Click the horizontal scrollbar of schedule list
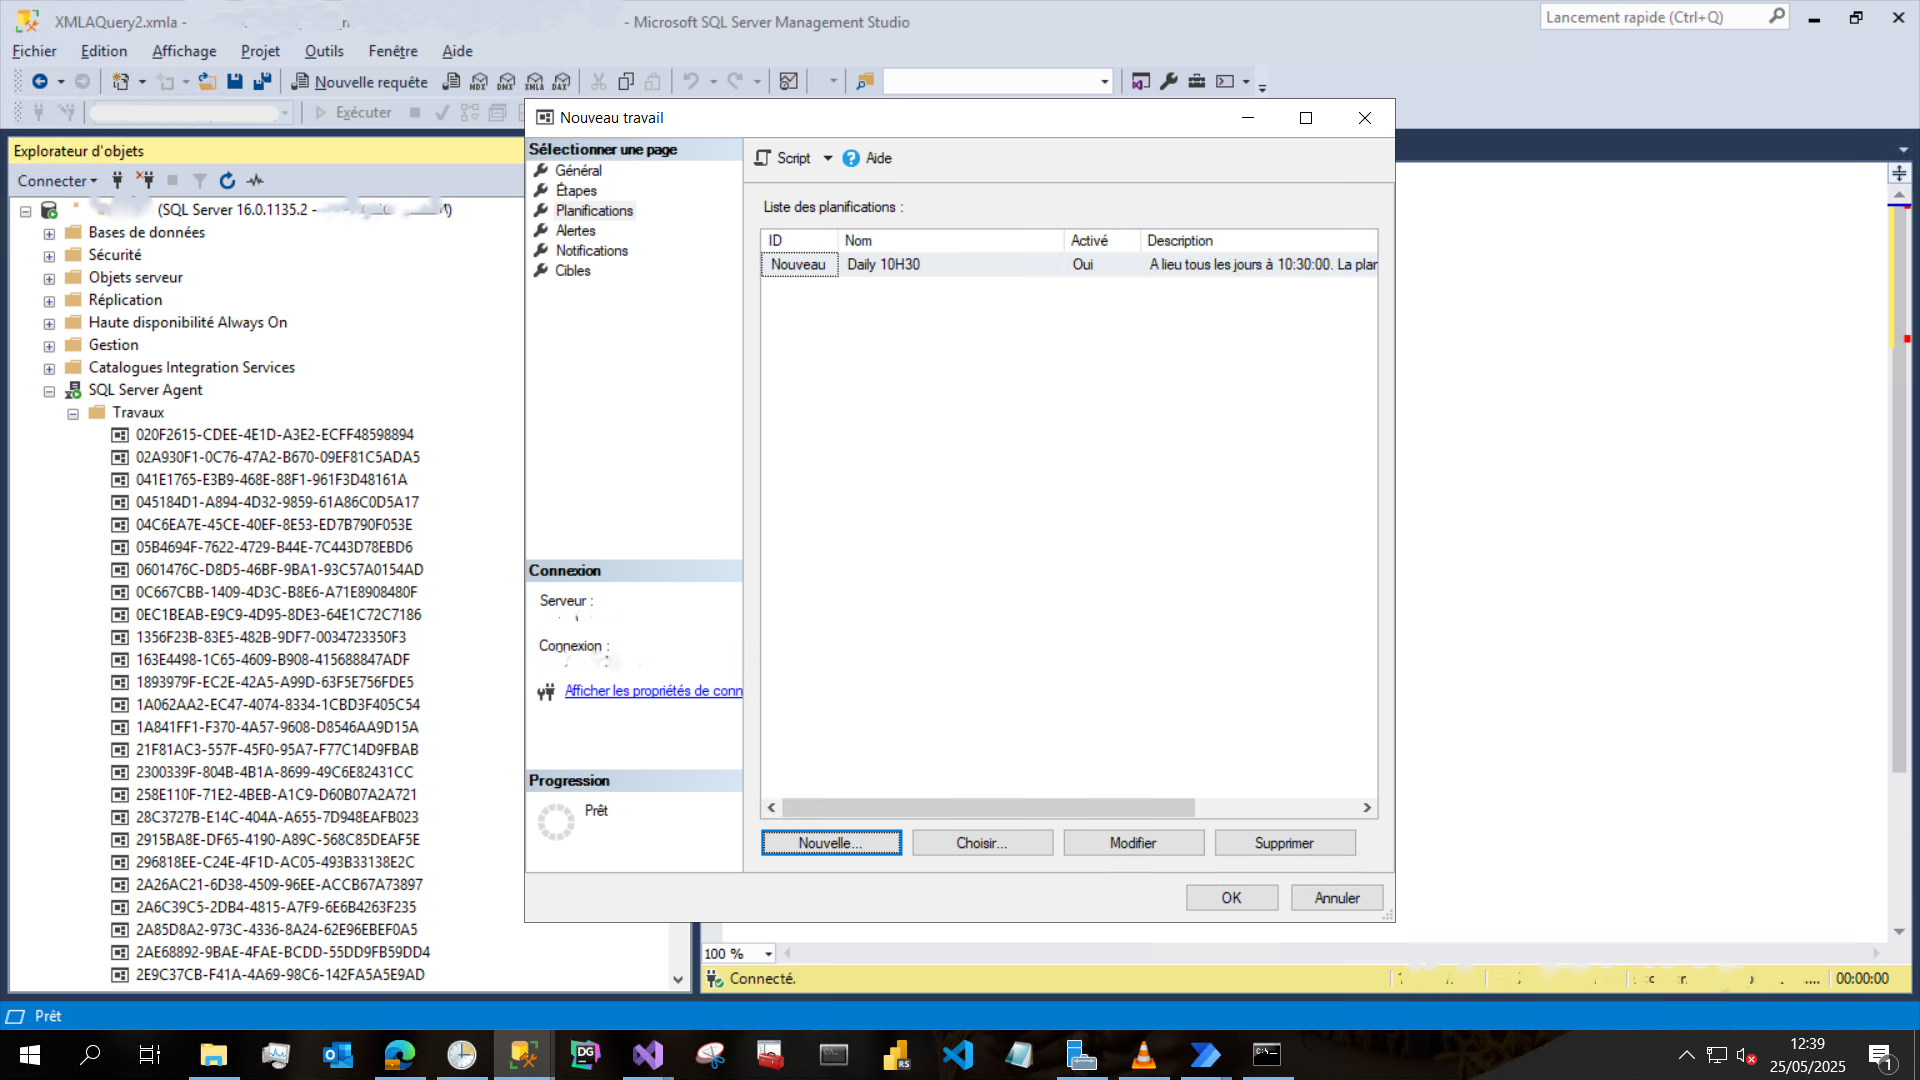The width and height of the screenshot is (1920, 1080). tap(988, 808)
